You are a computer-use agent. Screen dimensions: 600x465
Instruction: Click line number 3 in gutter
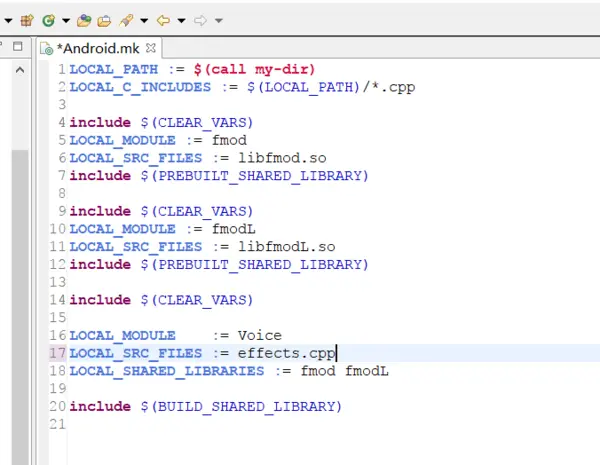(62, 104)
